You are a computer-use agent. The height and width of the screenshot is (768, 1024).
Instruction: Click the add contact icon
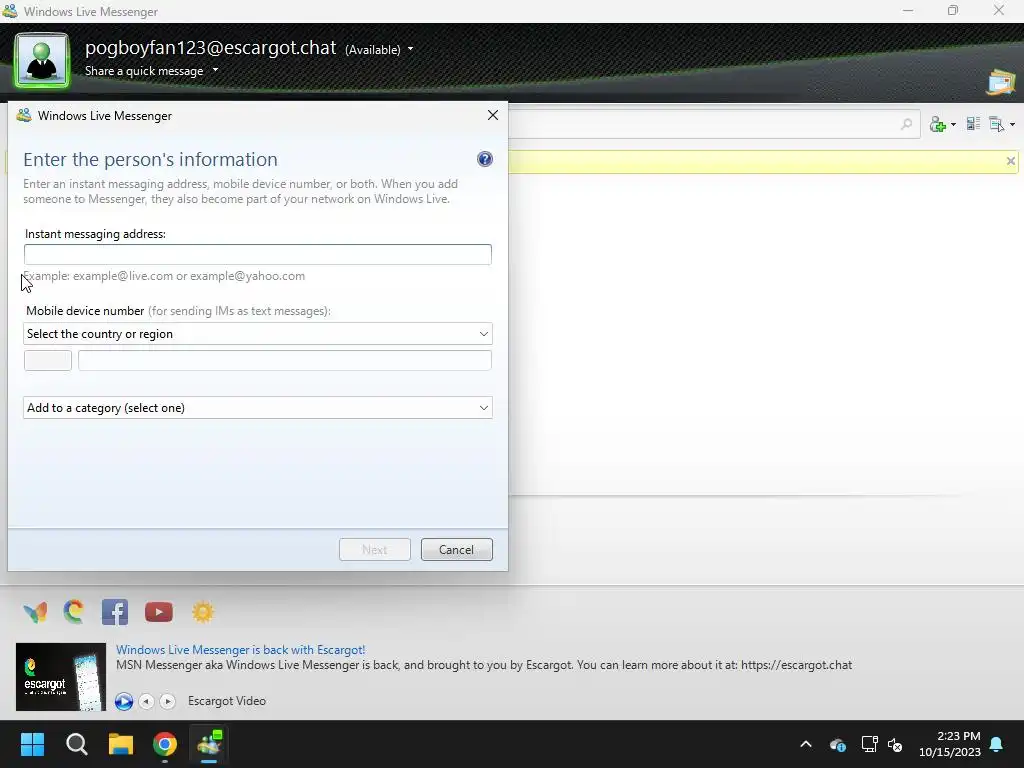(938, 124)
